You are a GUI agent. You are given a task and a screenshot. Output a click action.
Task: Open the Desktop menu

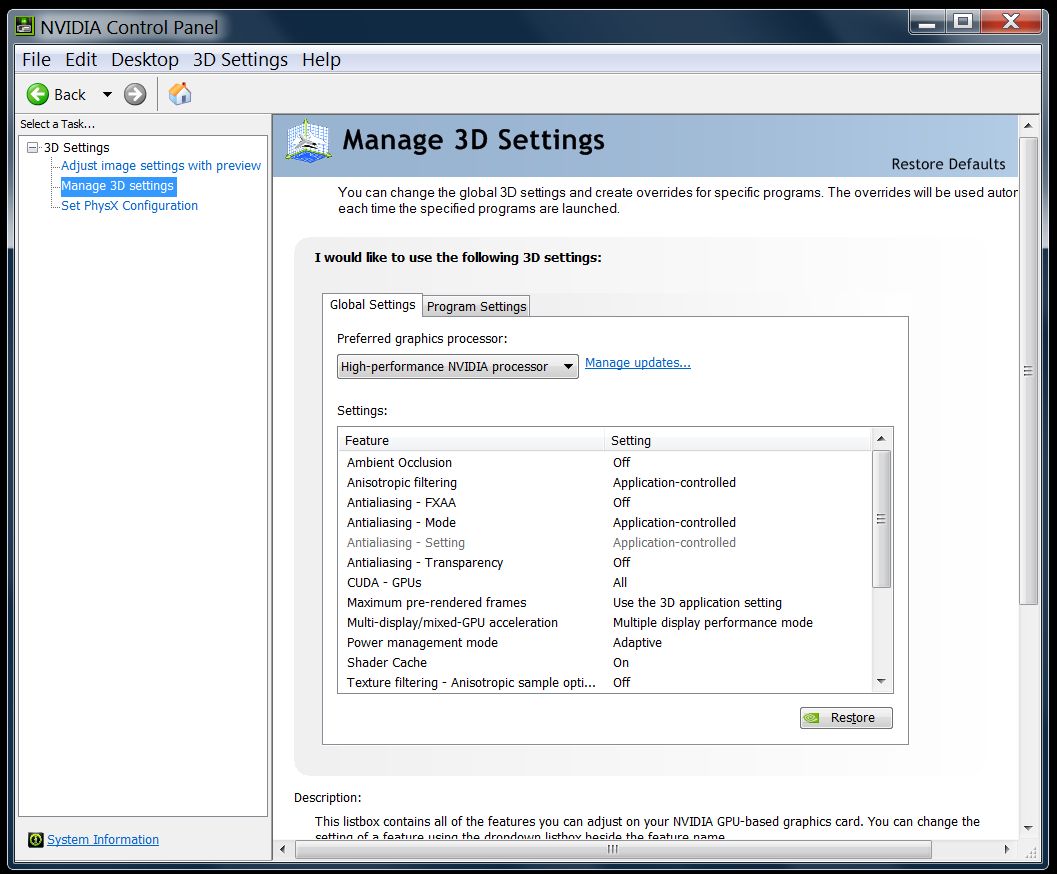pos(145,59)
